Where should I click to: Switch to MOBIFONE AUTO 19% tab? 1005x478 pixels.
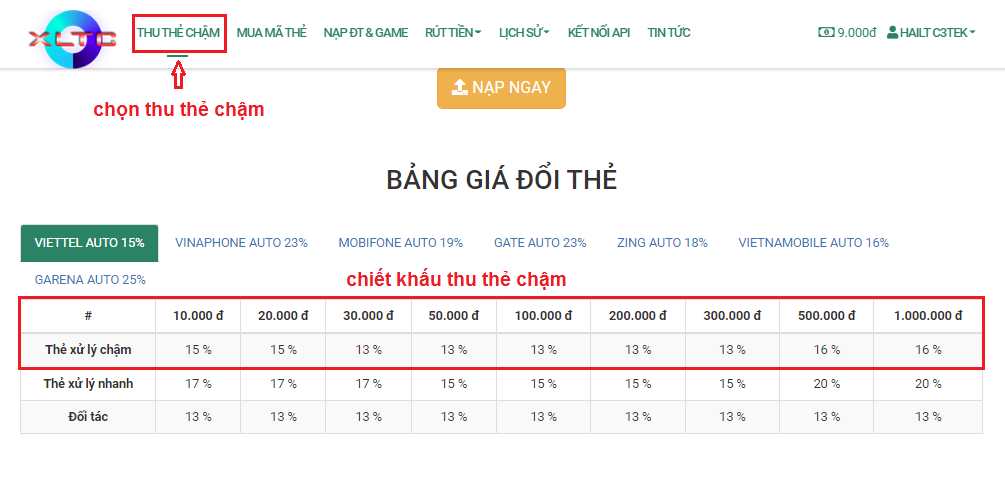coord(401,243)
